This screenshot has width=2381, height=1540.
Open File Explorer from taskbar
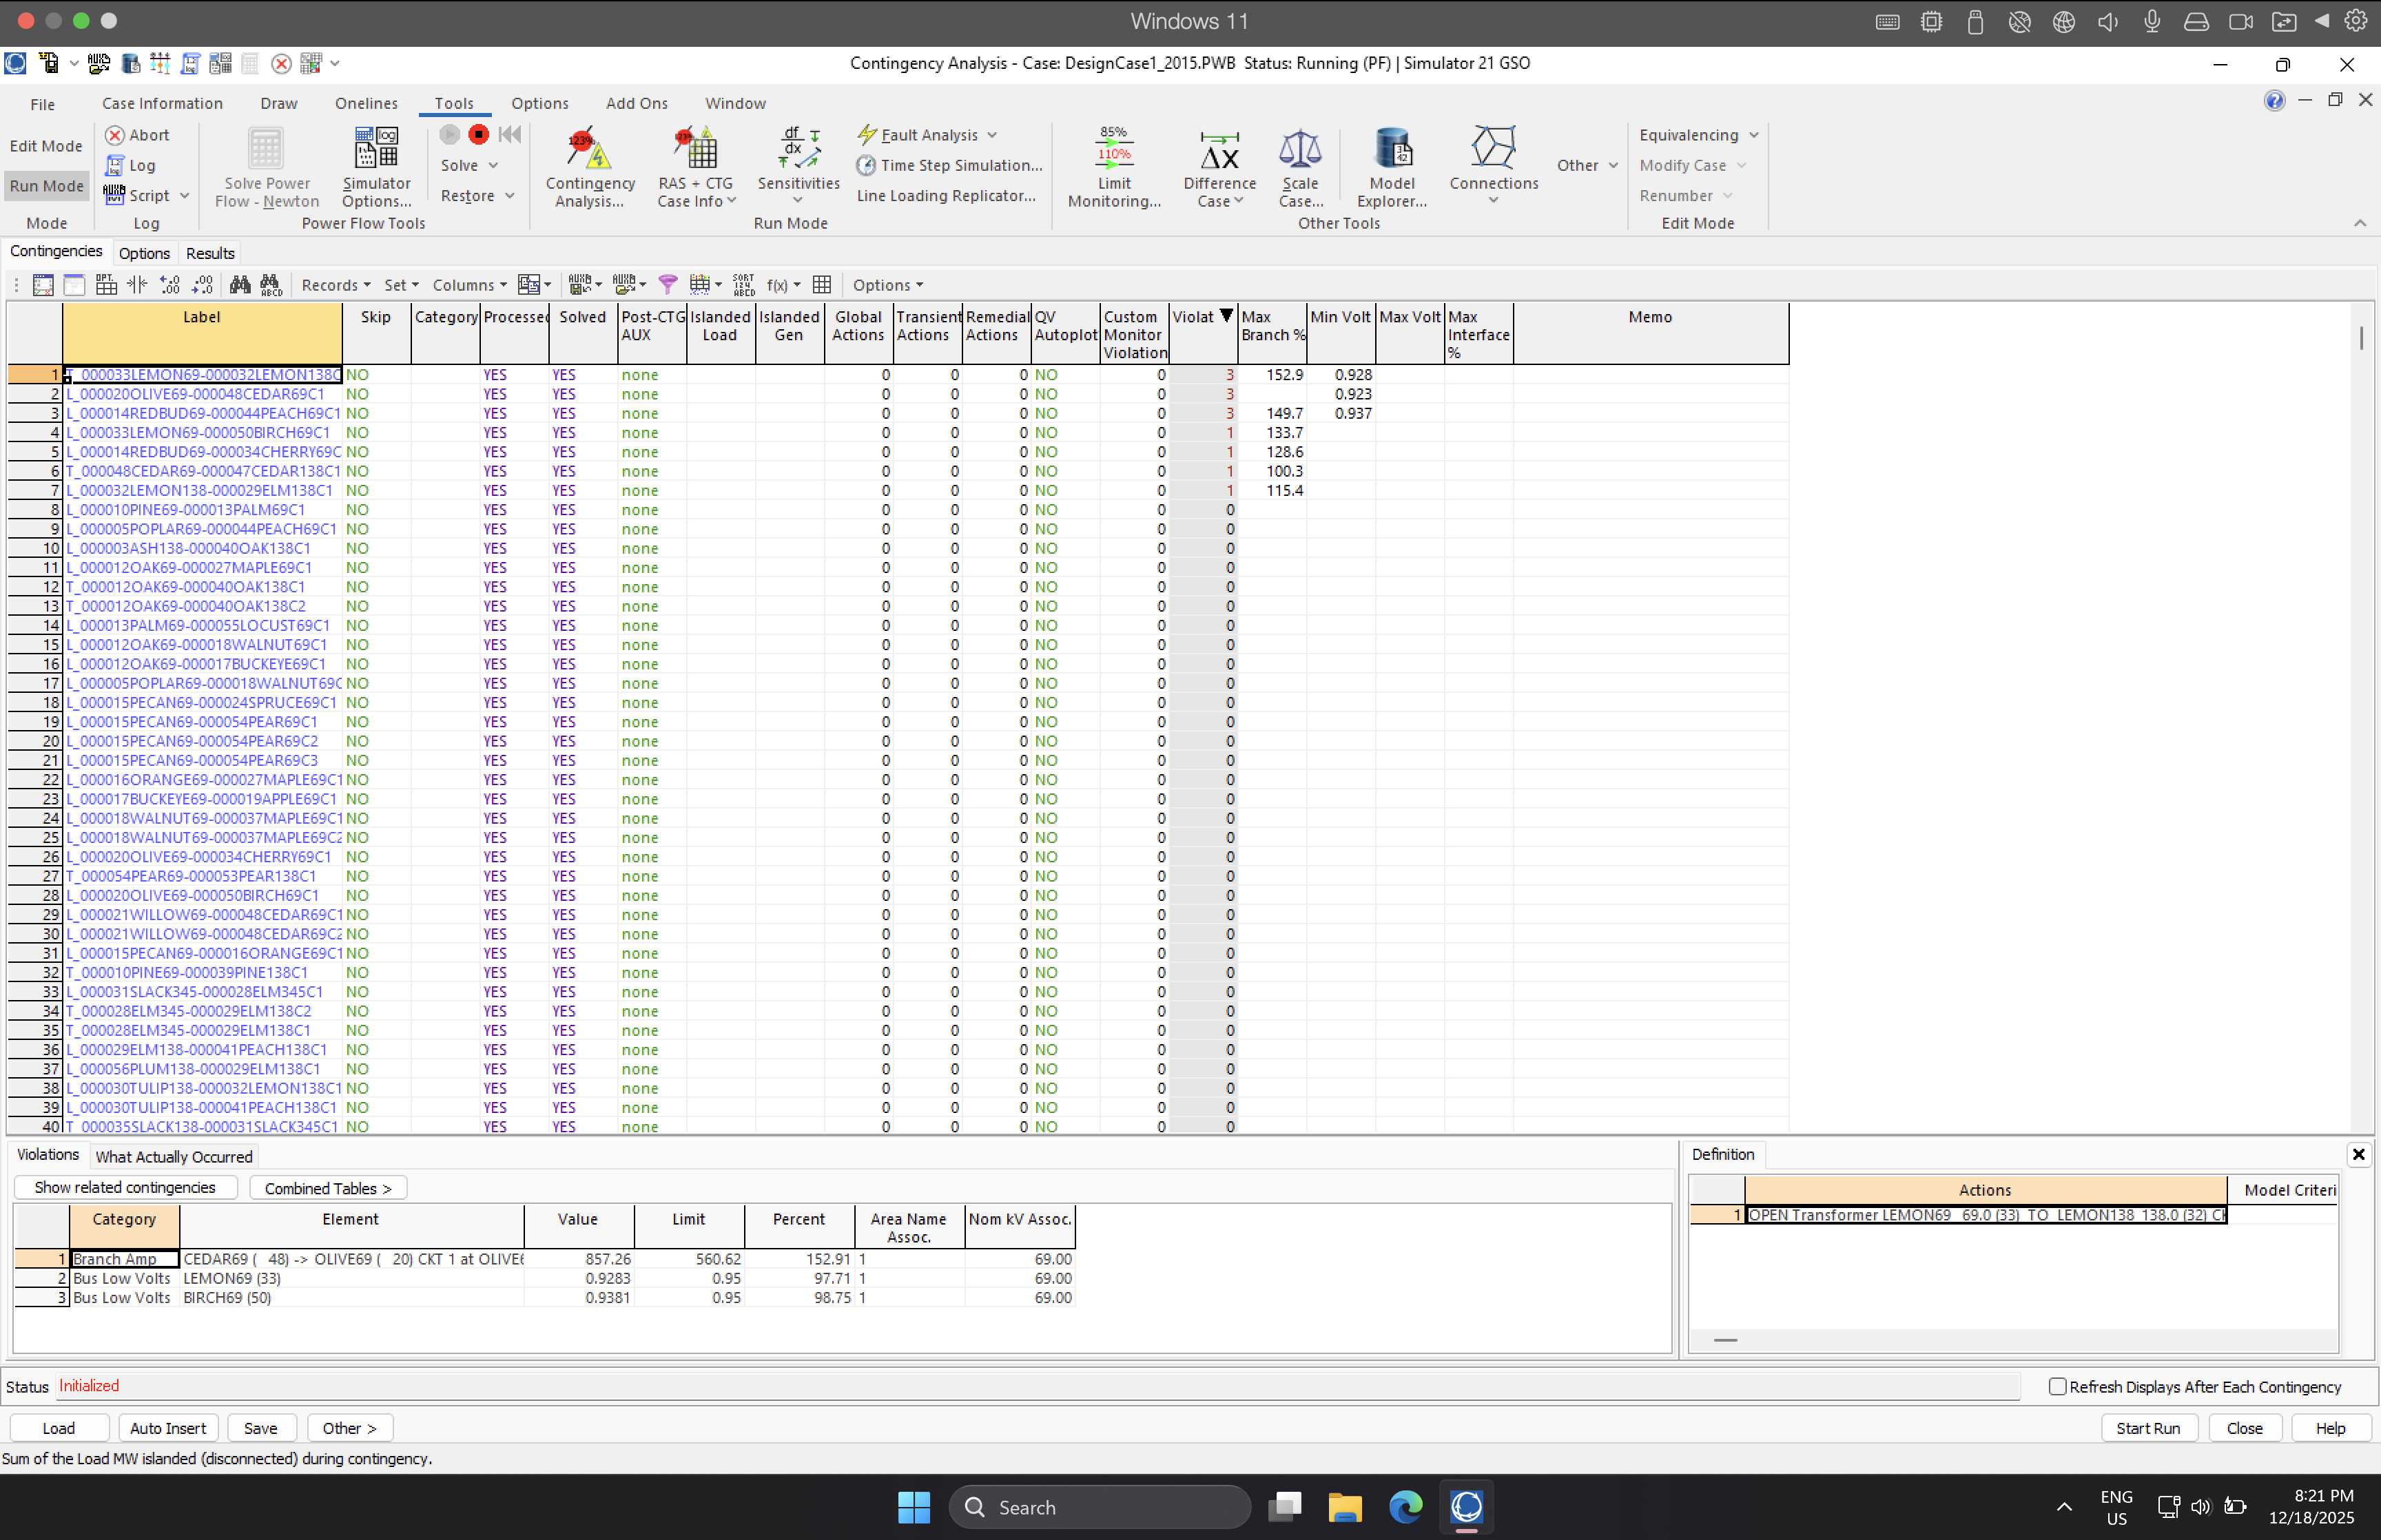click(1344, 1507)
